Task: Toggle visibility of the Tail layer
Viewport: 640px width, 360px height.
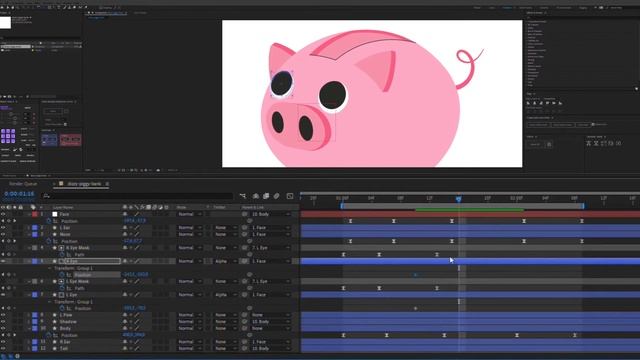Action: point(3,348)
